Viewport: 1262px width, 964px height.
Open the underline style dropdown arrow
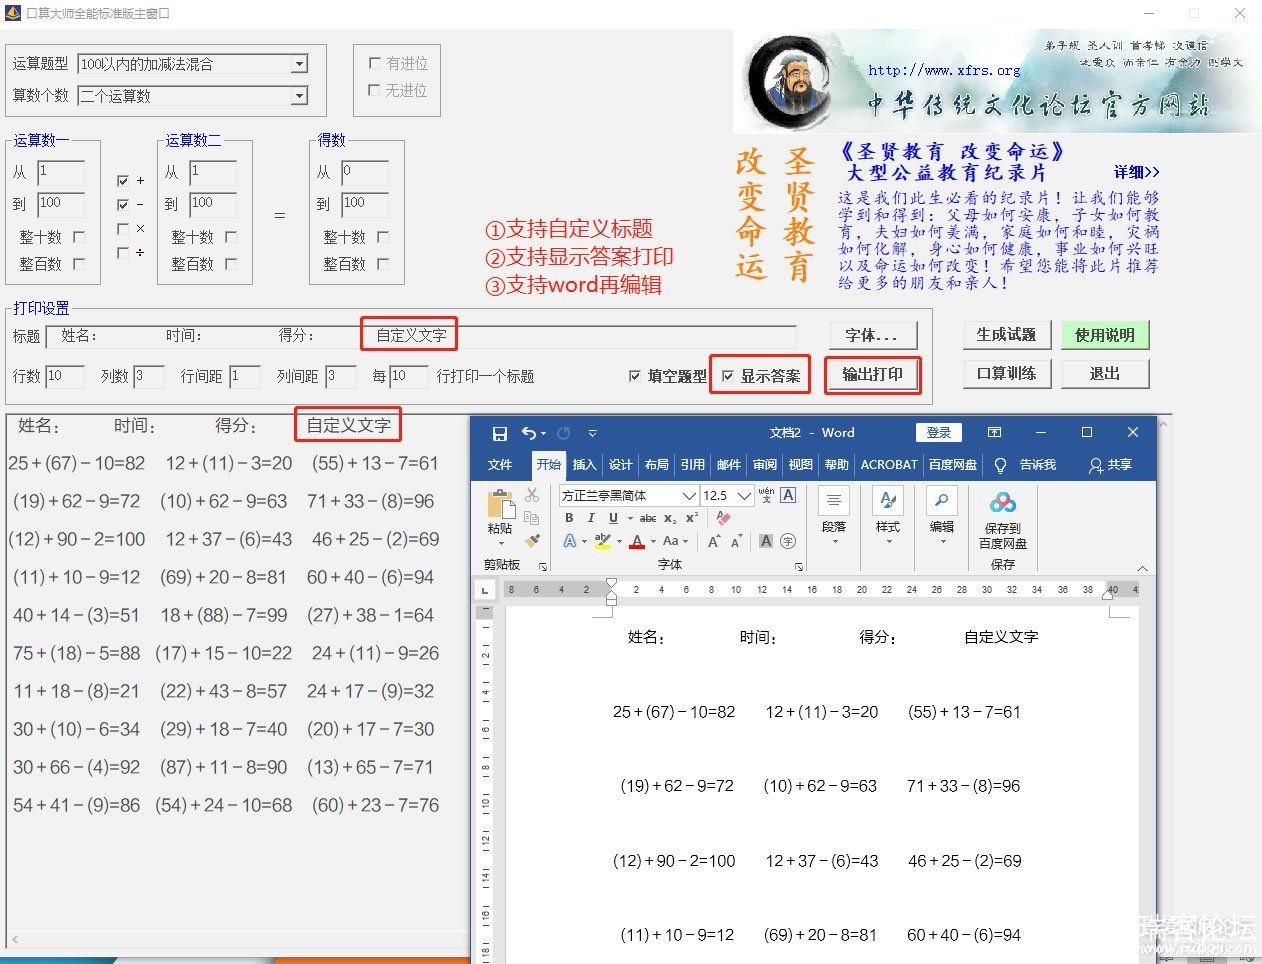629,518
